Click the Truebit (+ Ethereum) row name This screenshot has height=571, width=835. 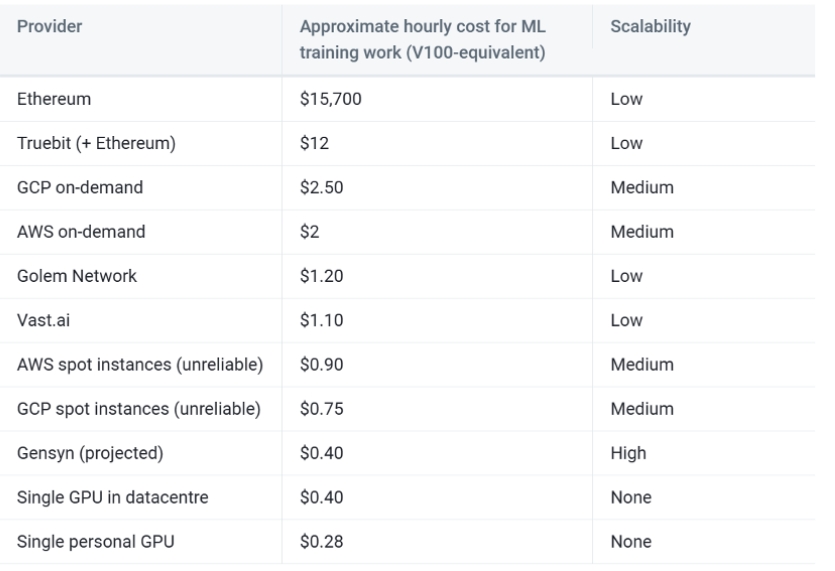coord(96,143)
